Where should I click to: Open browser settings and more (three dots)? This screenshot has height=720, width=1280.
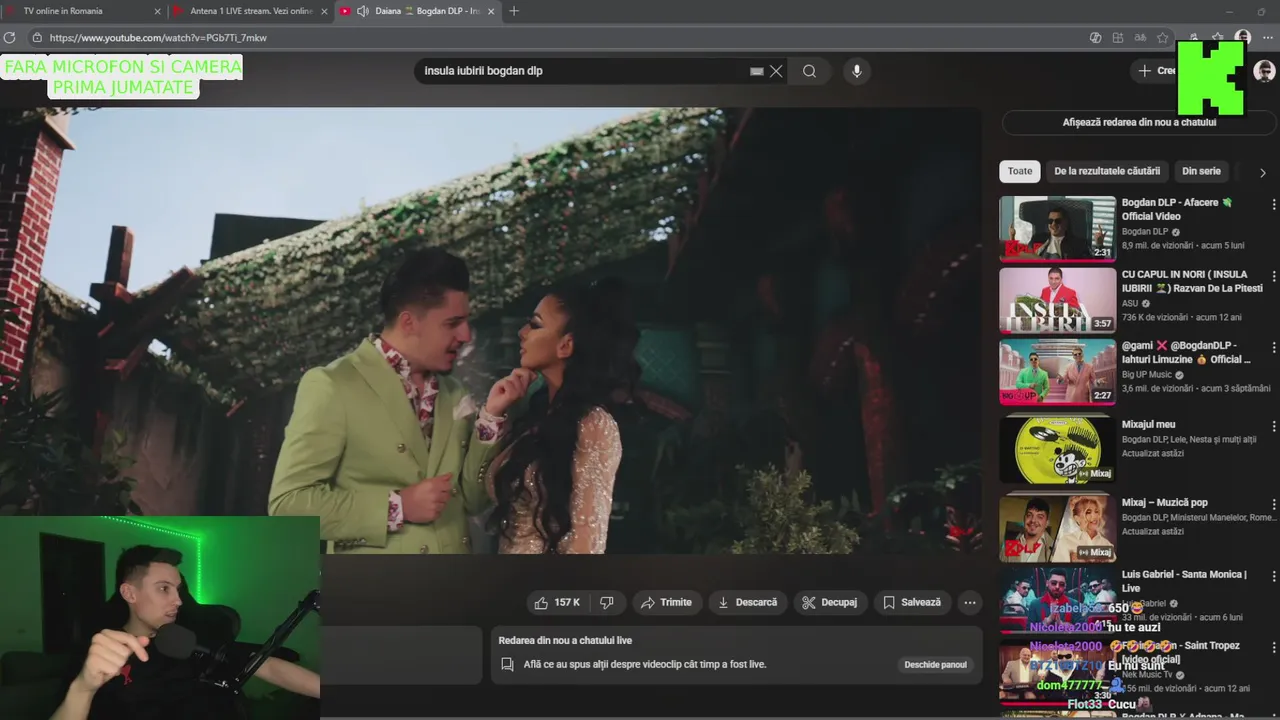click(x=1268, y=38)
